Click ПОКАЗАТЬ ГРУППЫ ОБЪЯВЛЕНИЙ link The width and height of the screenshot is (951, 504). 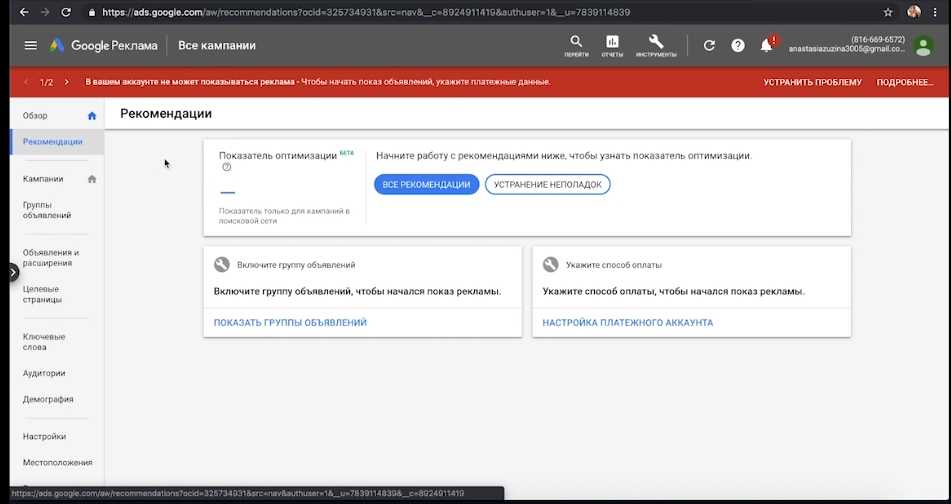point(290,323)
